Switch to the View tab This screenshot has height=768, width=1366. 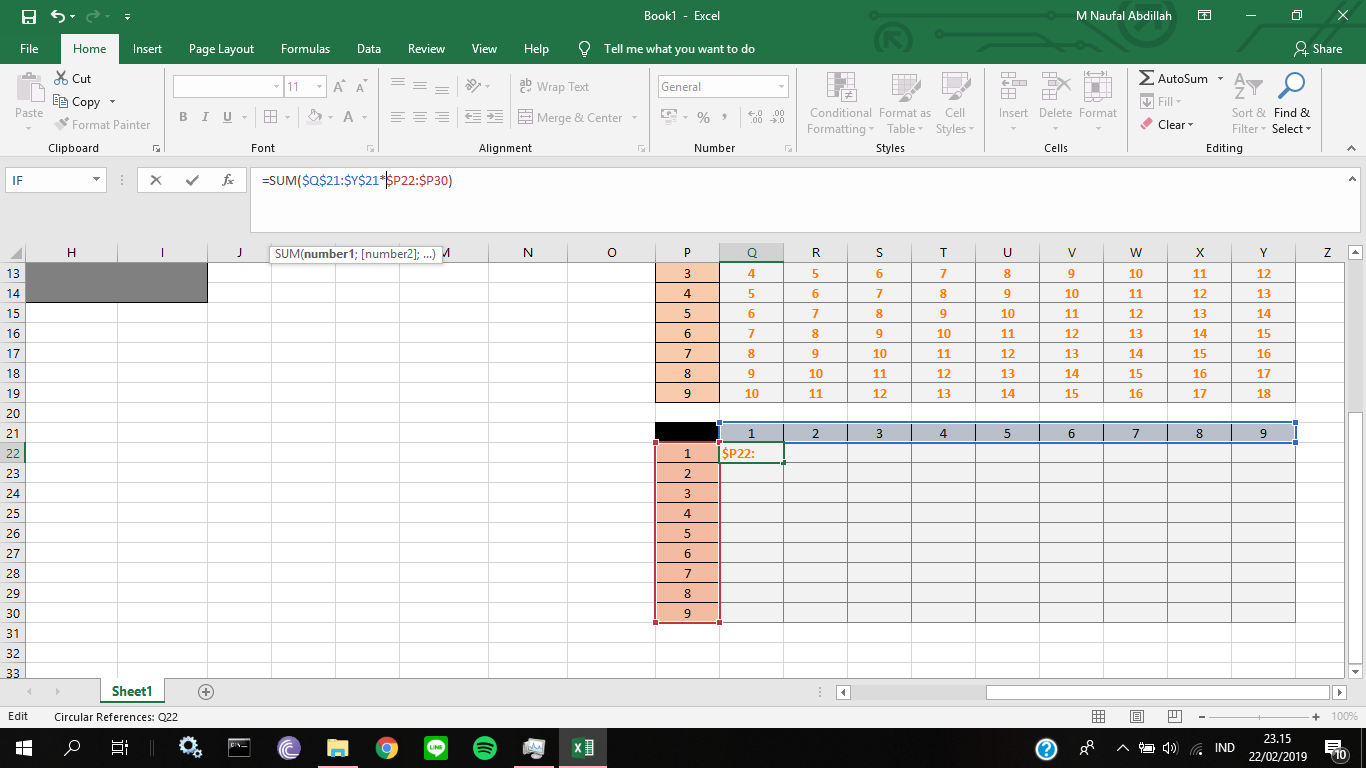[x=484, y=48]
